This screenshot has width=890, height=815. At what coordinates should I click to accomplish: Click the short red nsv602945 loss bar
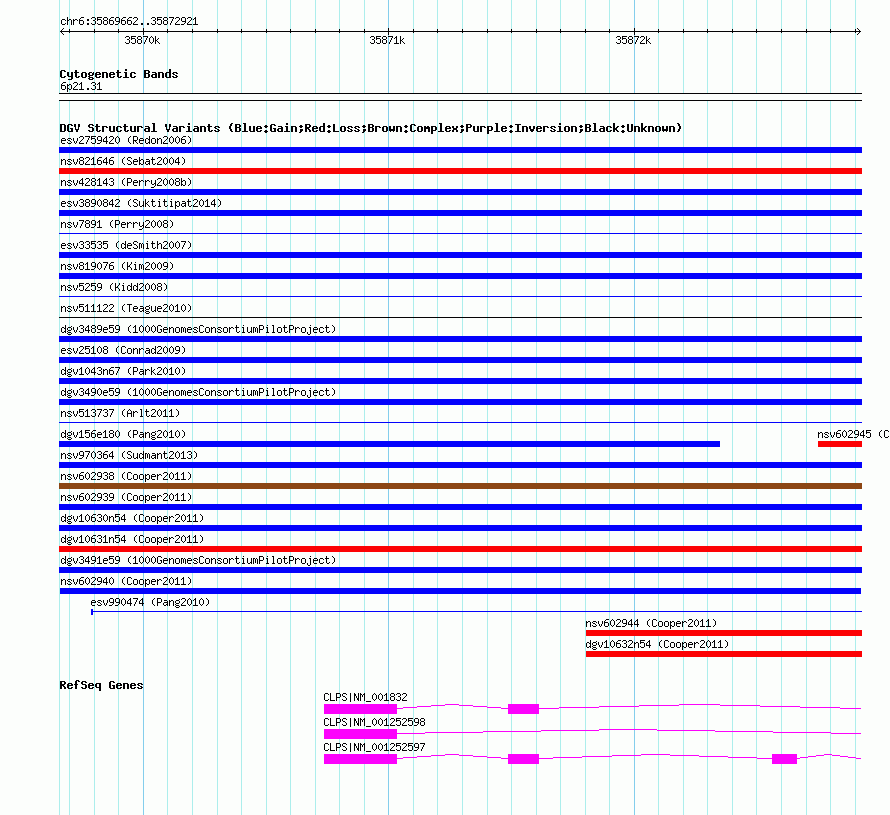click(x=839, y=444)
